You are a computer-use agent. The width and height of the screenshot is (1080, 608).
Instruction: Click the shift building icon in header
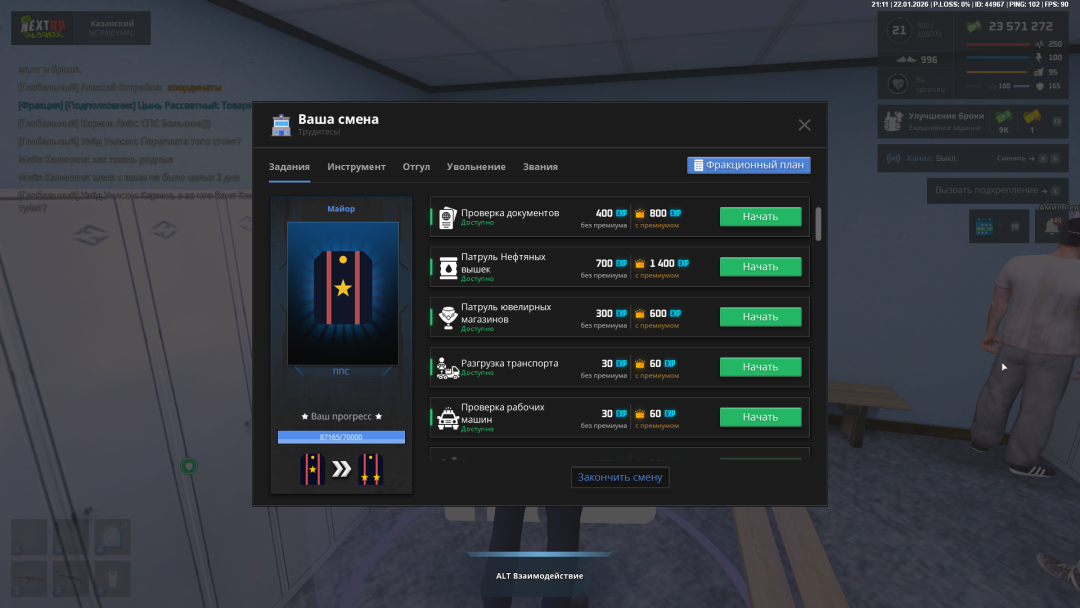[x=281, y=125]
